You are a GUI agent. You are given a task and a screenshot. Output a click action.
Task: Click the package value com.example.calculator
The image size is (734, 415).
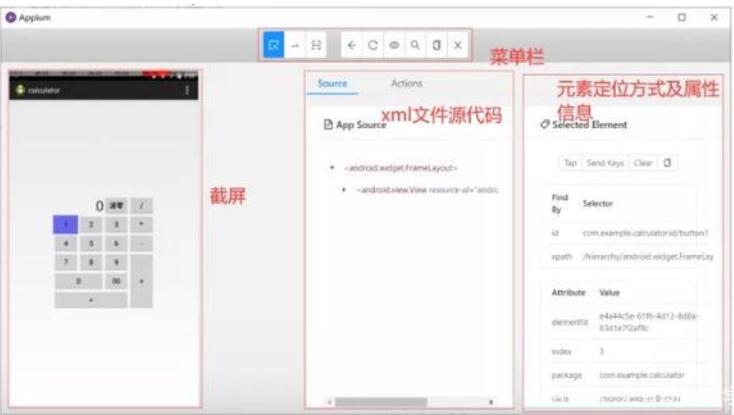[x=642, y=375]
